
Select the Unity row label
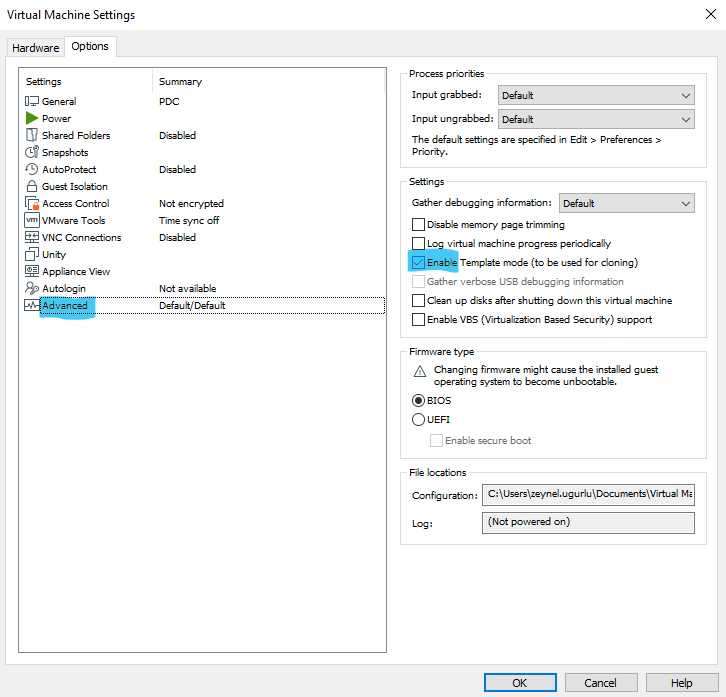(x=54, y=254)
